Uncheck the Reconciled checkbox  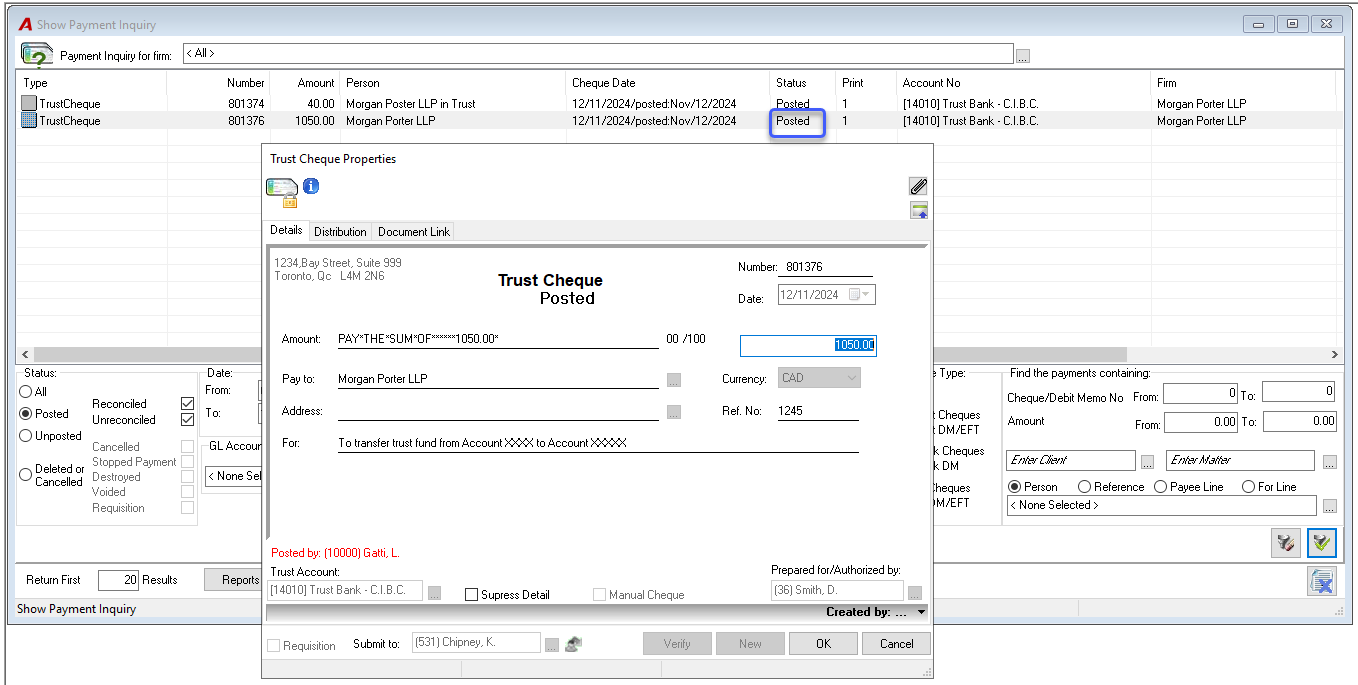187,404
